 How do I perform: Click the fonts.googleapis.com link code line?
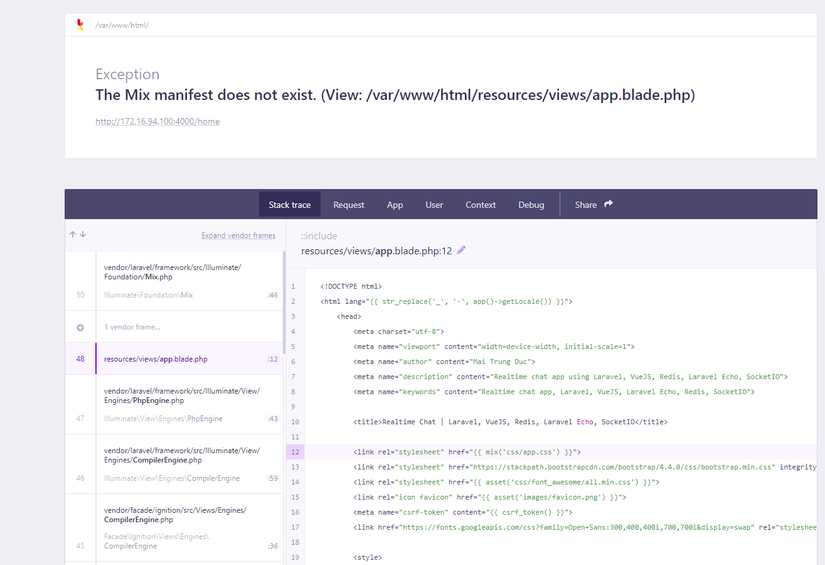click(x=585, y=527)
